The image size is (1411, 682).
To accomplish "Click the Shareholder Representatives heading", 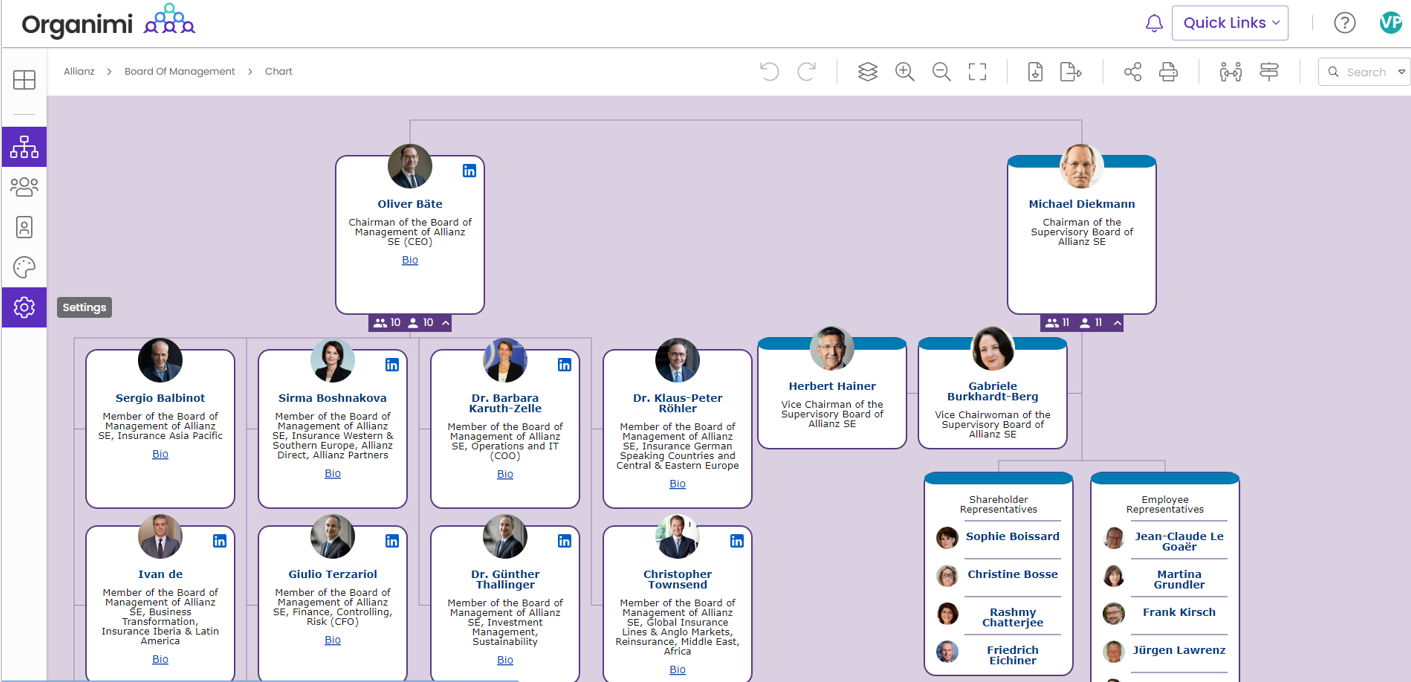I will click(x=998, y=504).
